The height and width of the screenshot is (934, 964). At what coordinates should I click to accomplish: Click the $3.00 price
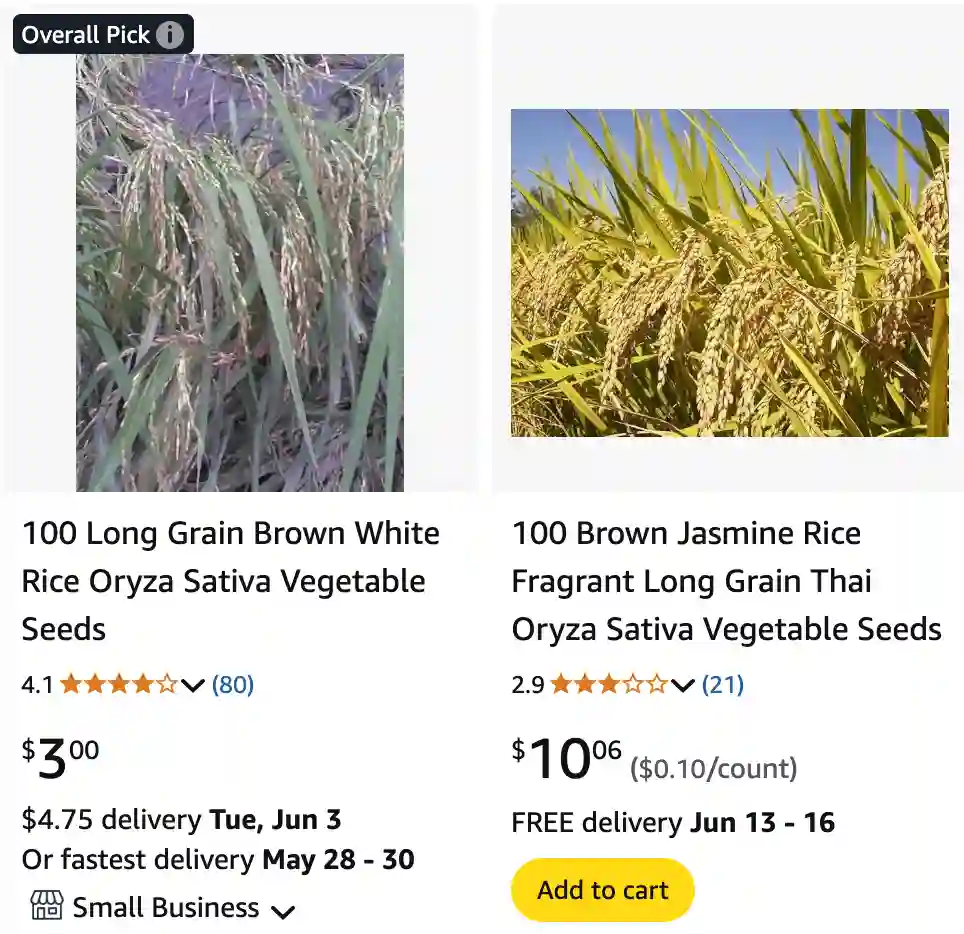pyautogui.click(x=61, y=760)
